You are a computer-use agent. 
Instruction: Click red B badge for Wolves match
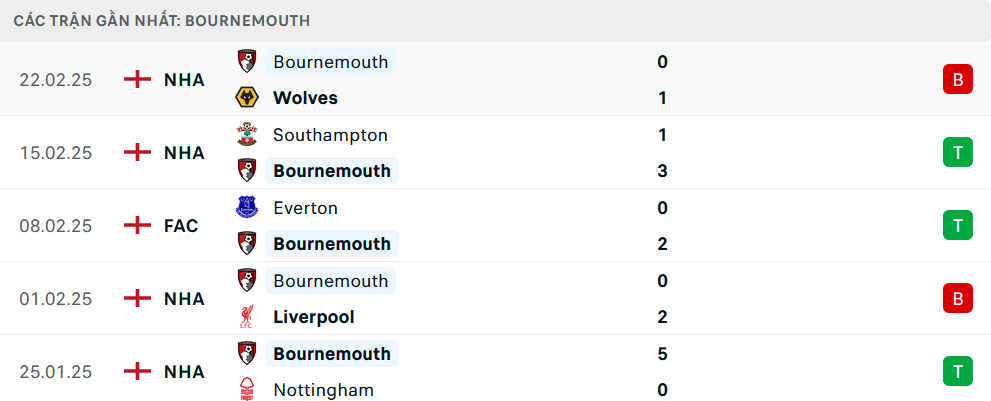coord(957,80)
